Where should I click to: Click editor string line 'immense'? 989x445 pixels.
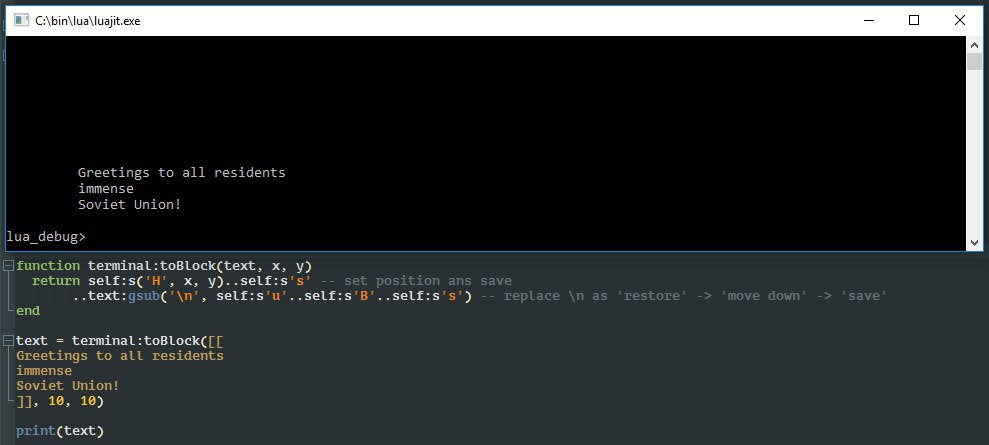point(44,371)
